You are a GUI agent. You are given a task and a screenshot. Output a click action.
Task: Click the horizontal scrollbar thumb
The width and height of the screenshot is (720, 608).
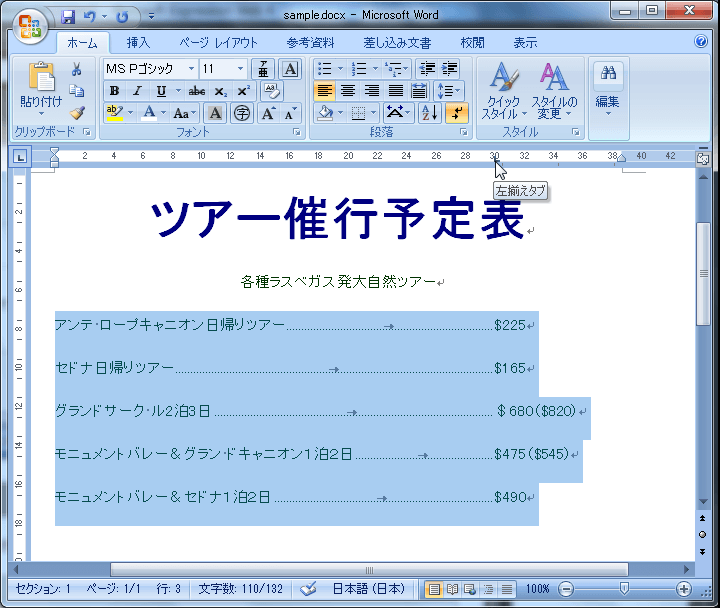(369, 570)
